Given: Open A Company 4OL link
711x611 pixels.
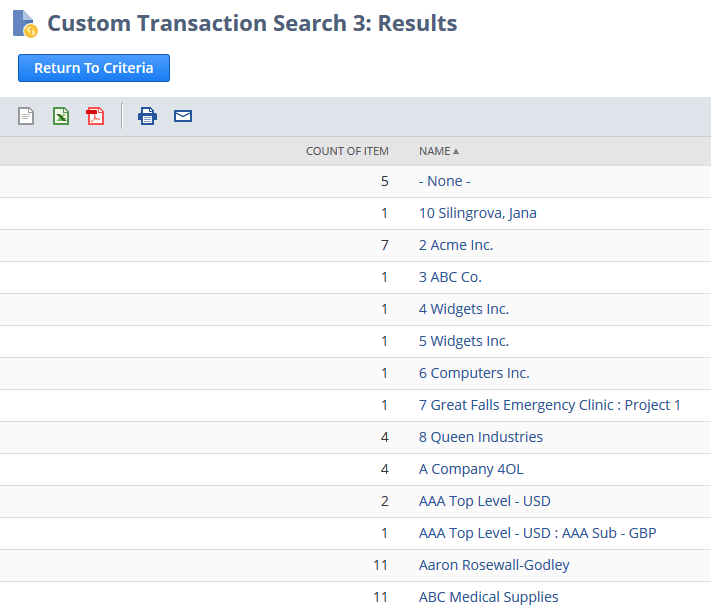Looking at the screenshot, I should click(471, 469).
